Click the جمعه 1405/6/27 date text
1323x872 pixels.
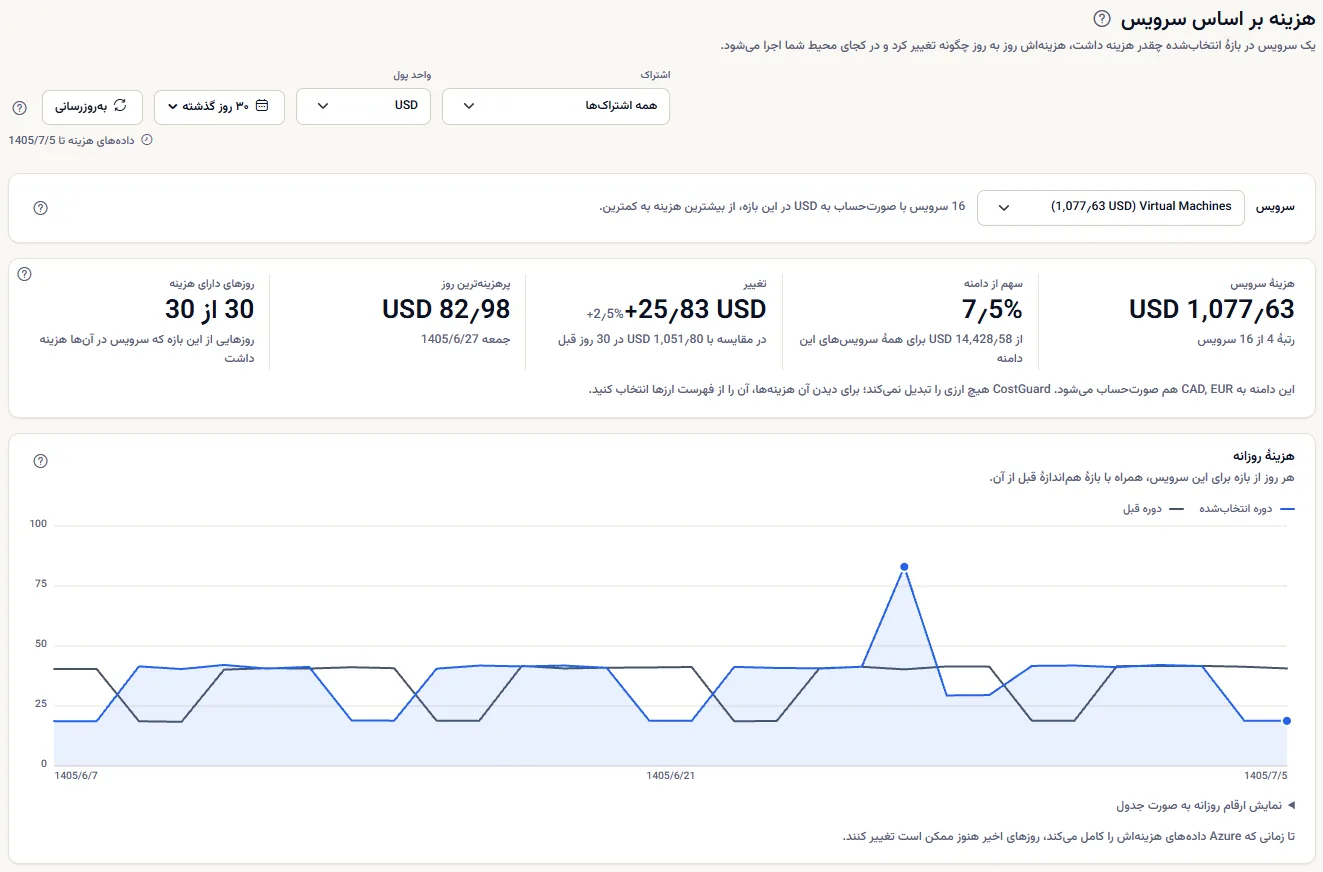point(465,340)
